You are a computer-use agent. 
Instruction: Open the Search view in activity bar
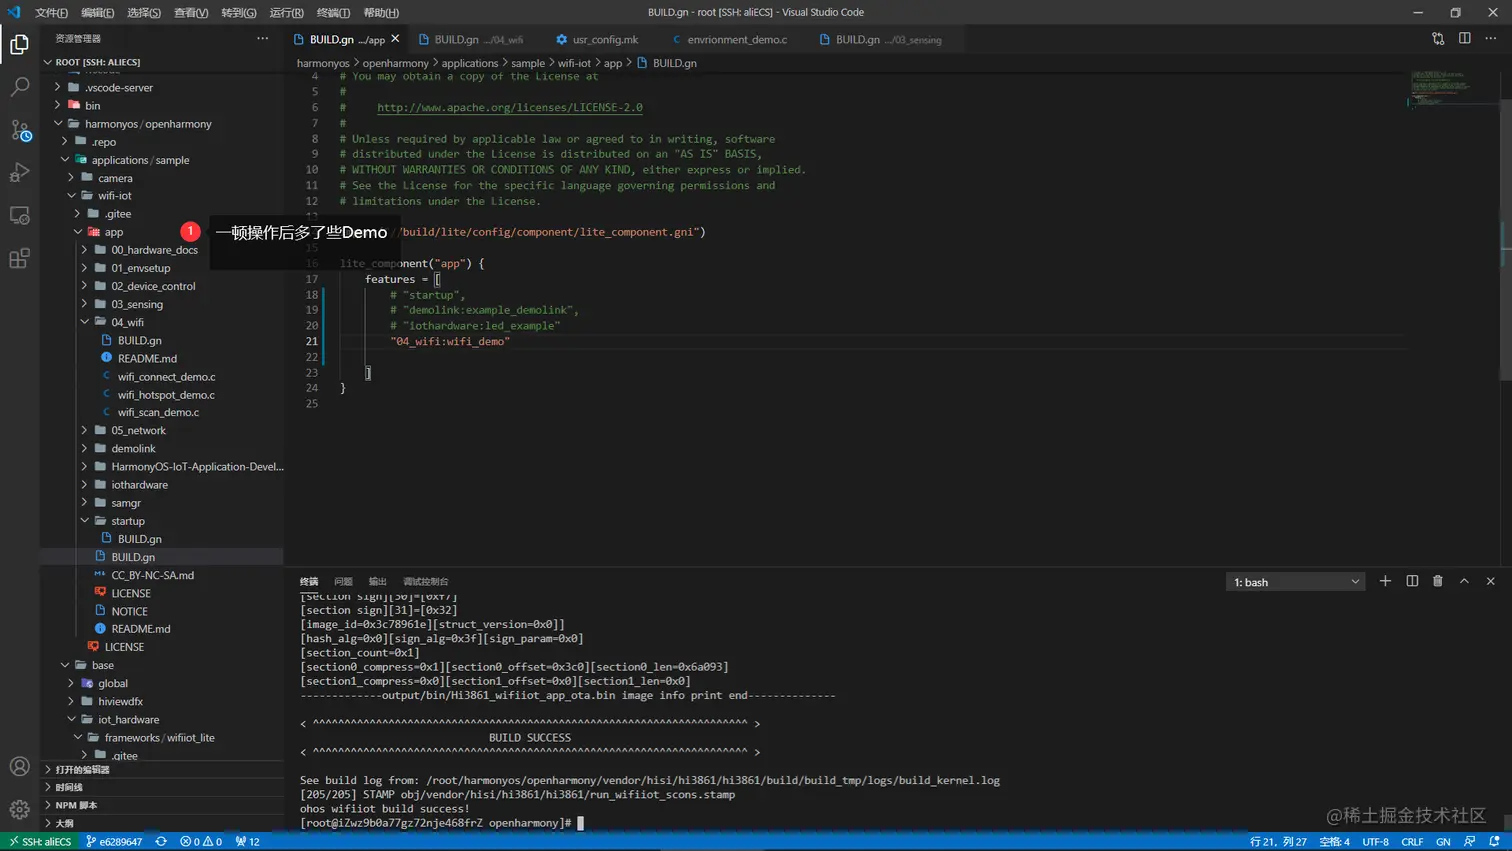click(x=19, y=87)
